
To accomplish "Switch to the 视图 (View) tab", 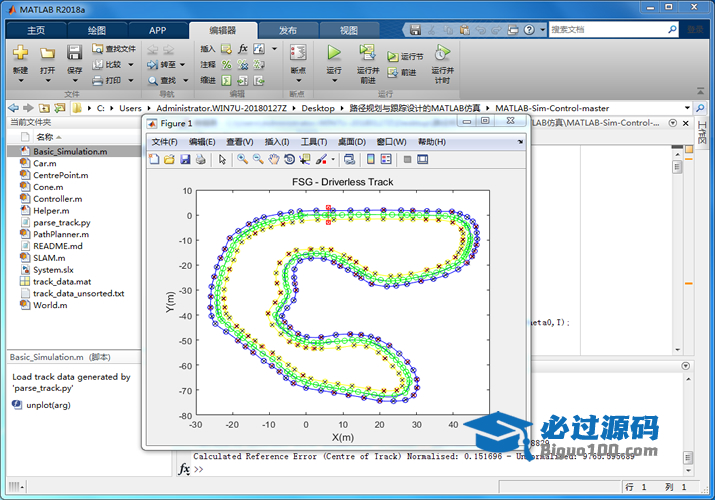I will click(349, 30).
